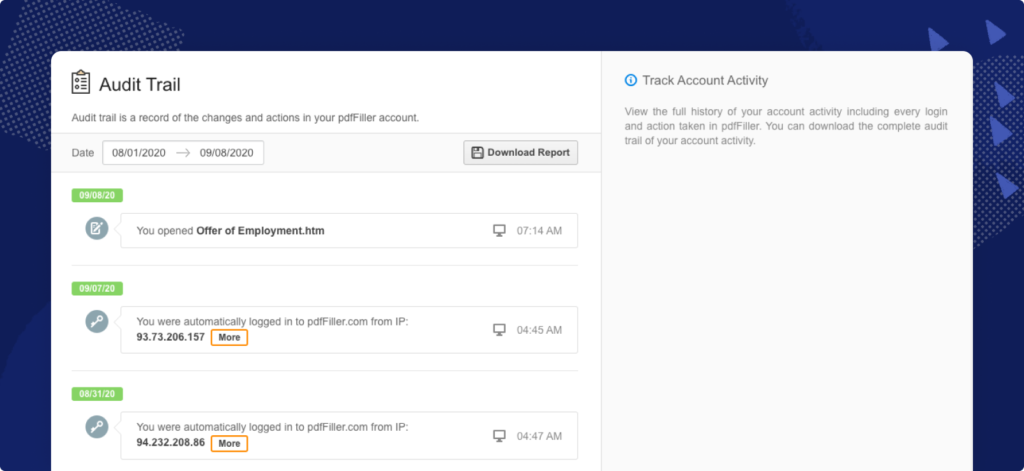Click the key icon for the 94.232.208.86 login
The image size is (1024, 471).
point(97,427)
